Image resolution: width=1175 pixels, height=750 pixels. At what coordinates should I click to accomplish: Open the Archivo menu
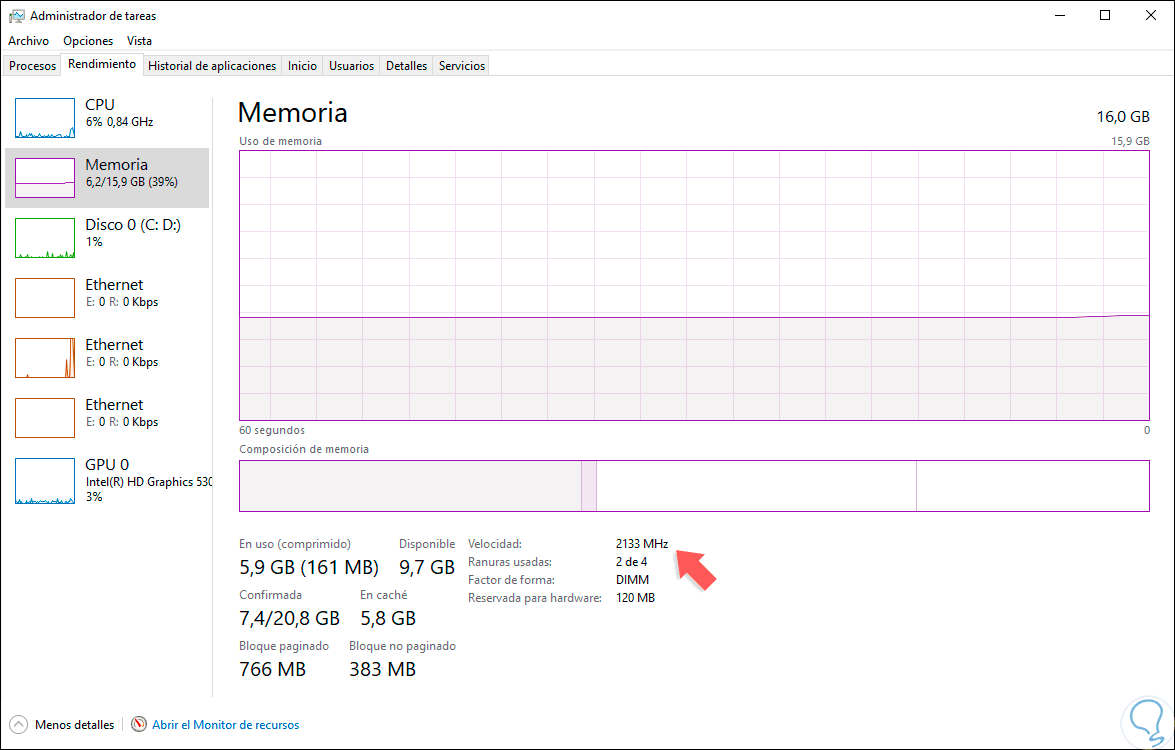tap(28, 40)
